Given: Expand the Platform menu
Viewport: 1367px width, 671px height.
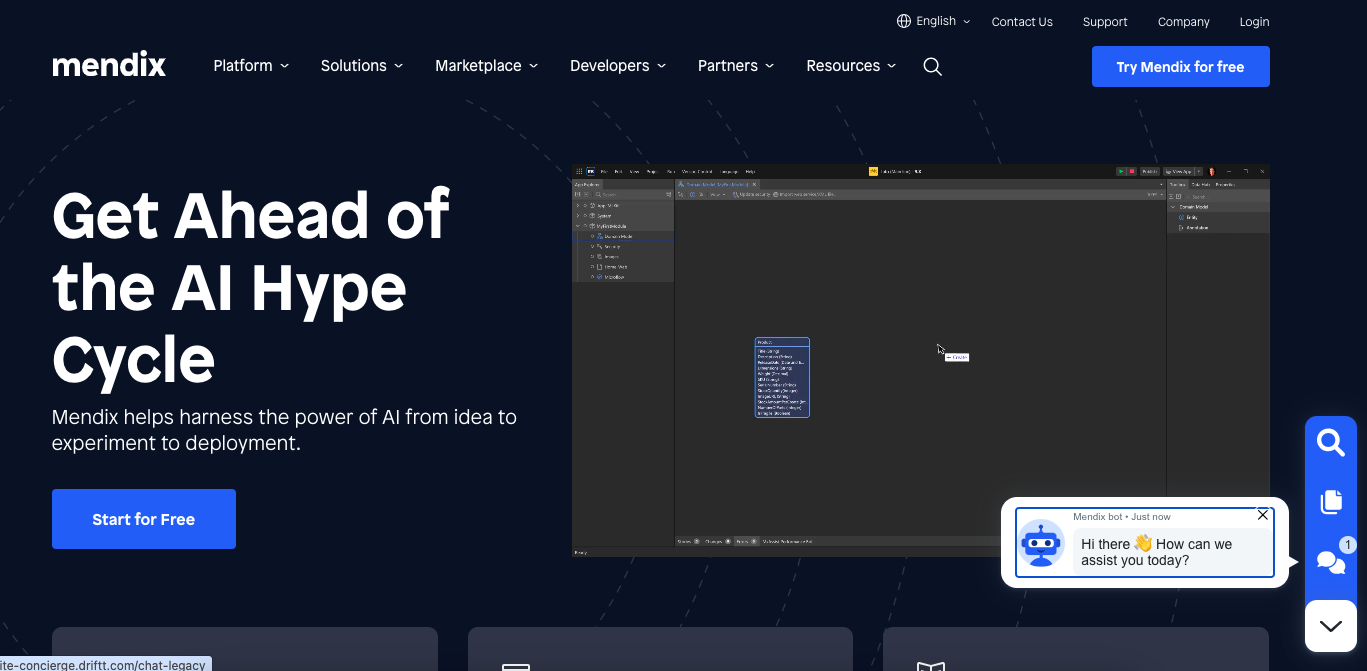Looking at the screenshot, I should pos(251,66).
